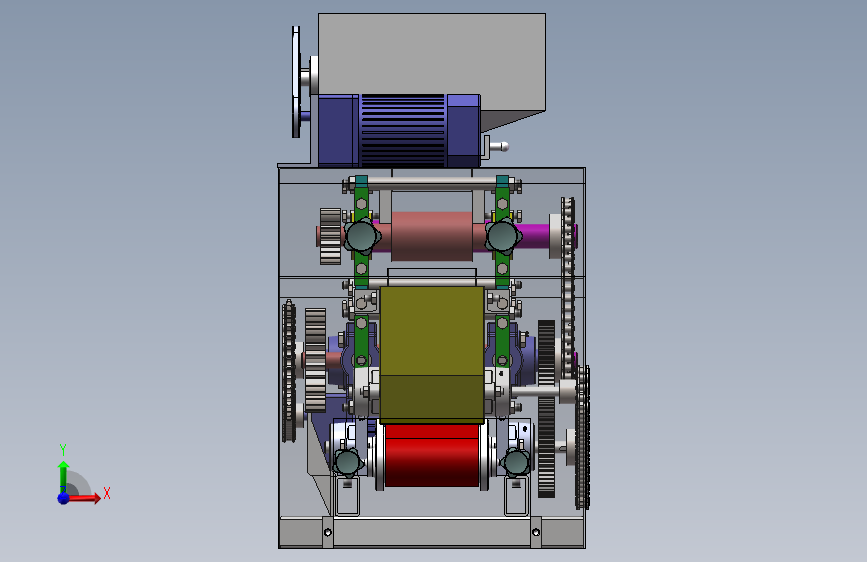Select the upper-left star knob
Image resolution: width=867 pixels, height=562 pixels.
362,236
